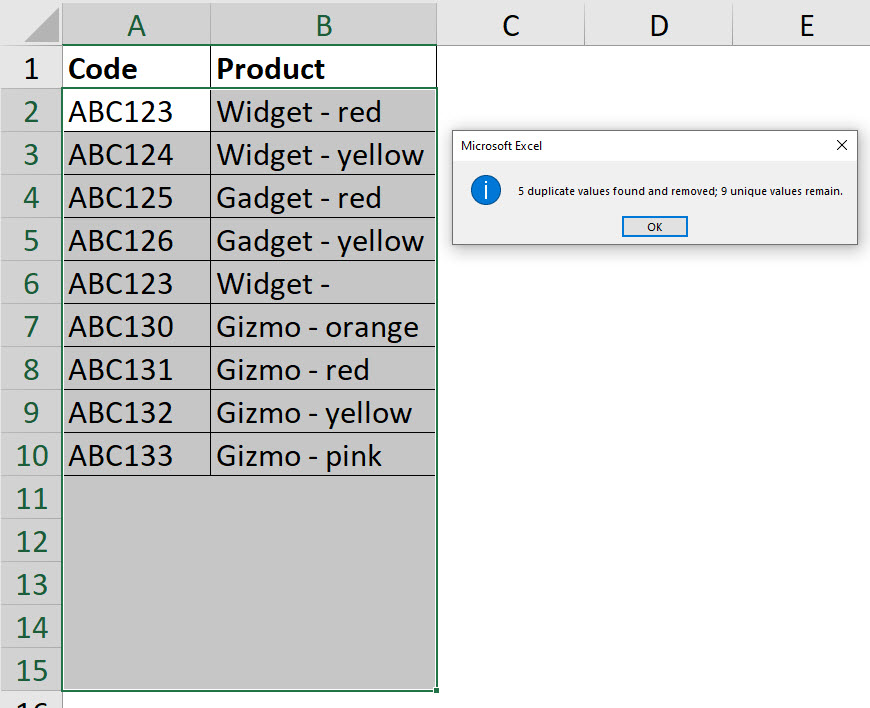This screenshot has width=870, height=708.
Task: Select column A header
Action: [137, 24]
